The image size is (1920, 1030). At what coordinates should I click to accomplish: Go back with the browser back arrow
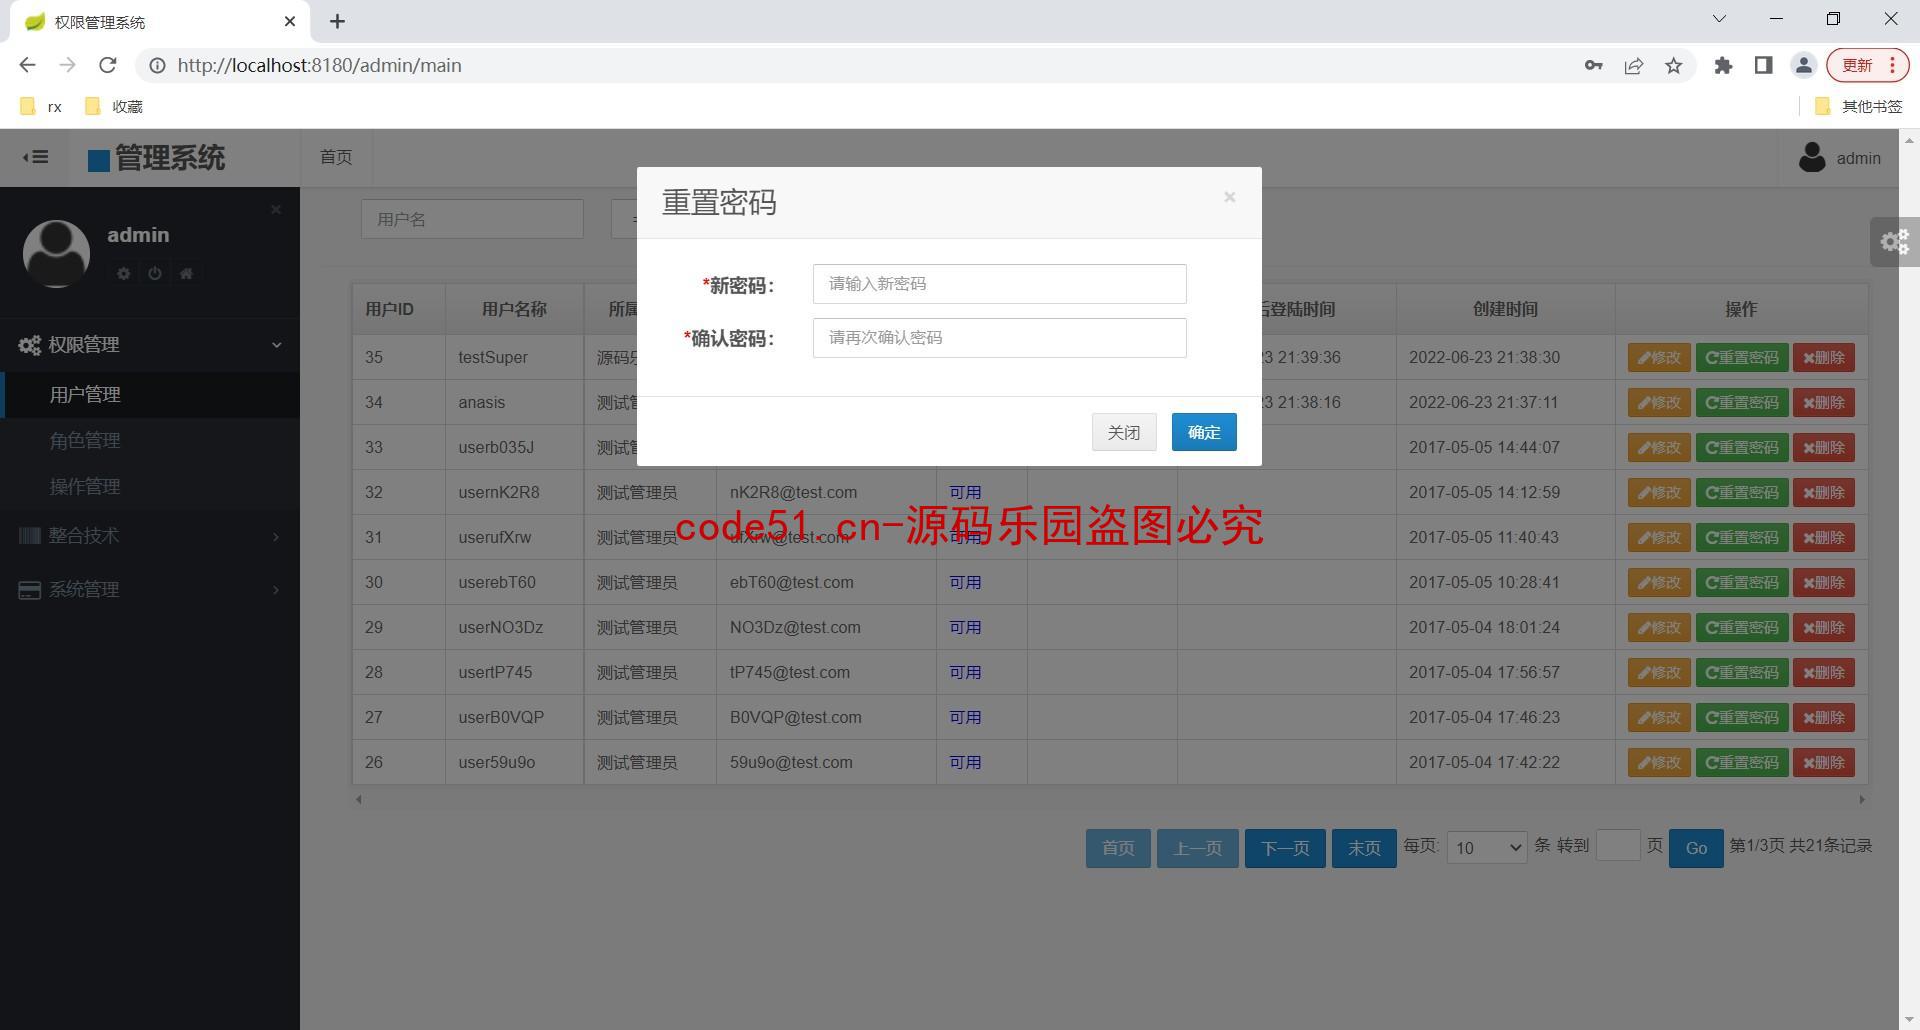pos(27,65)
